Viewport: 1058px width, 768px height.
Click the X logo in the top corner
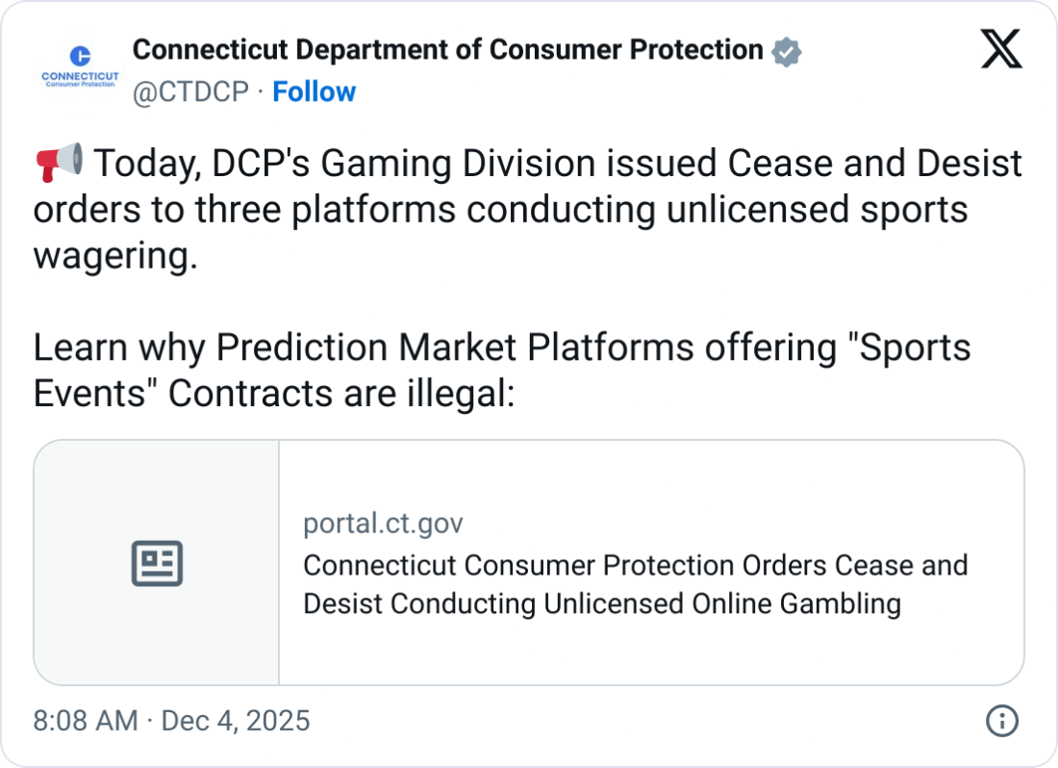click(x=1001, y=47)
